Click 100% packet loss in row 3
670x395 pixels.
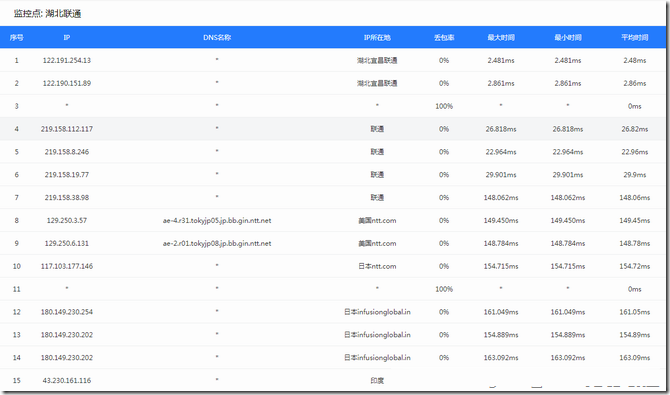444,106
